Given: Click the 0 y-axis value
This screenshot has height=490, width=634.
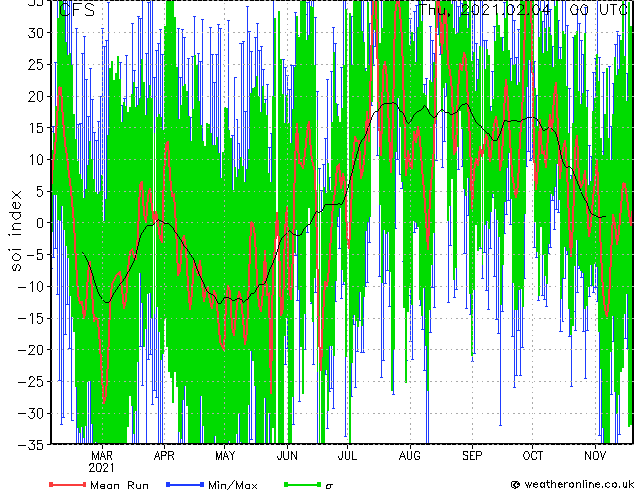Looking at the screenshot, I should click(x=40, y=223).
